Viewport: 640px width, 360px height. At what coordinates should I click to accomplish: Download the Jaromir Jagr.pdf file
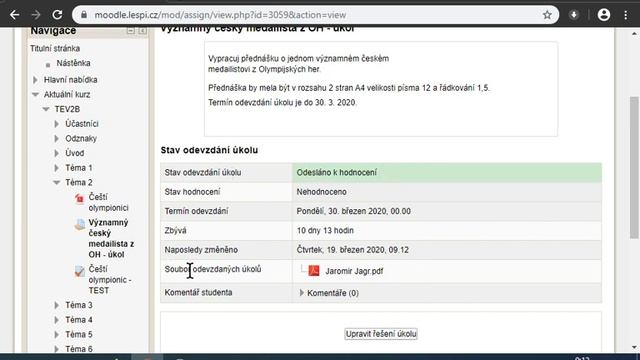tap(354, 271)
